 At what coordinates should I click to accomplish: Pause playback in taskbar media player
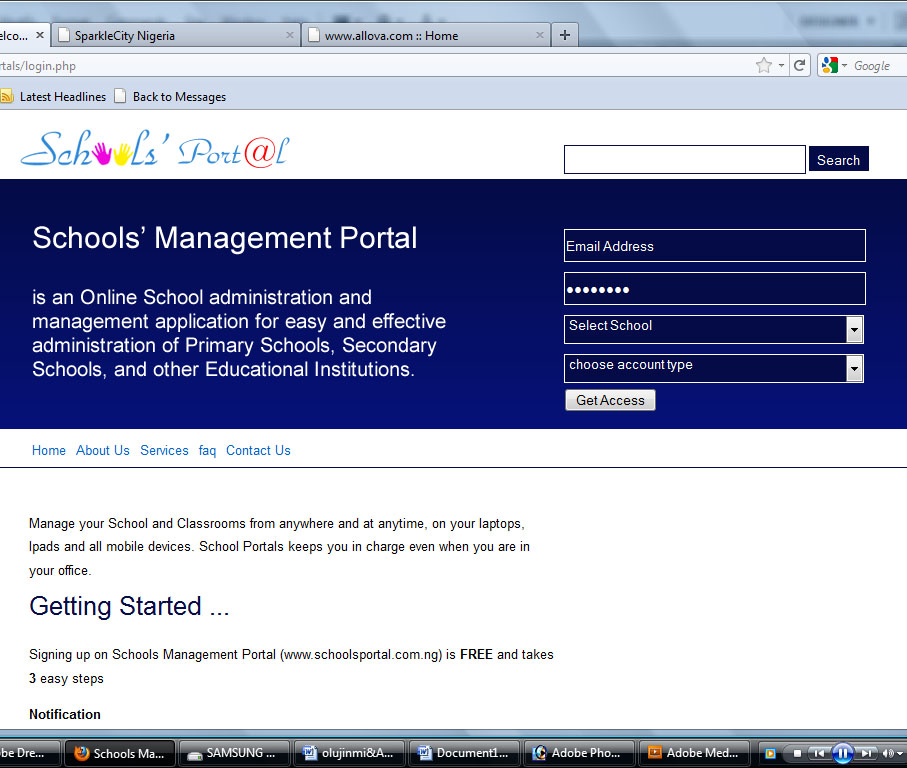coord(843,753)
